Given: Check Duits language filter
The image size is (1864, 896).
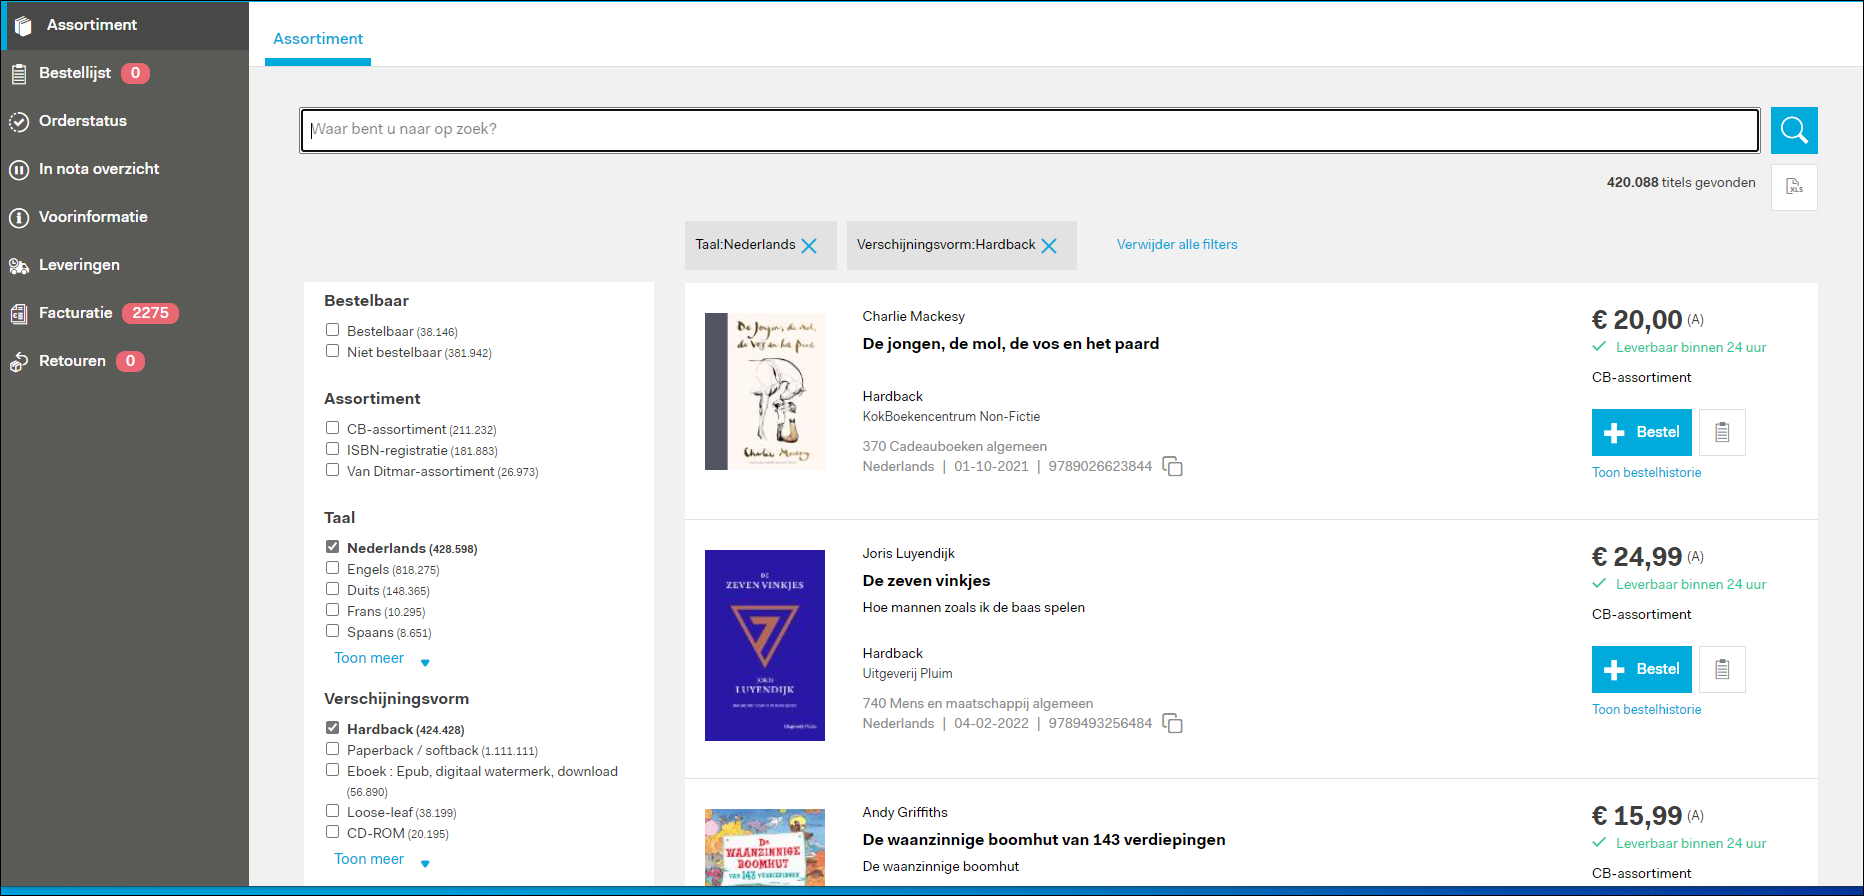Looking at the screenshot, I should (332, 589).
